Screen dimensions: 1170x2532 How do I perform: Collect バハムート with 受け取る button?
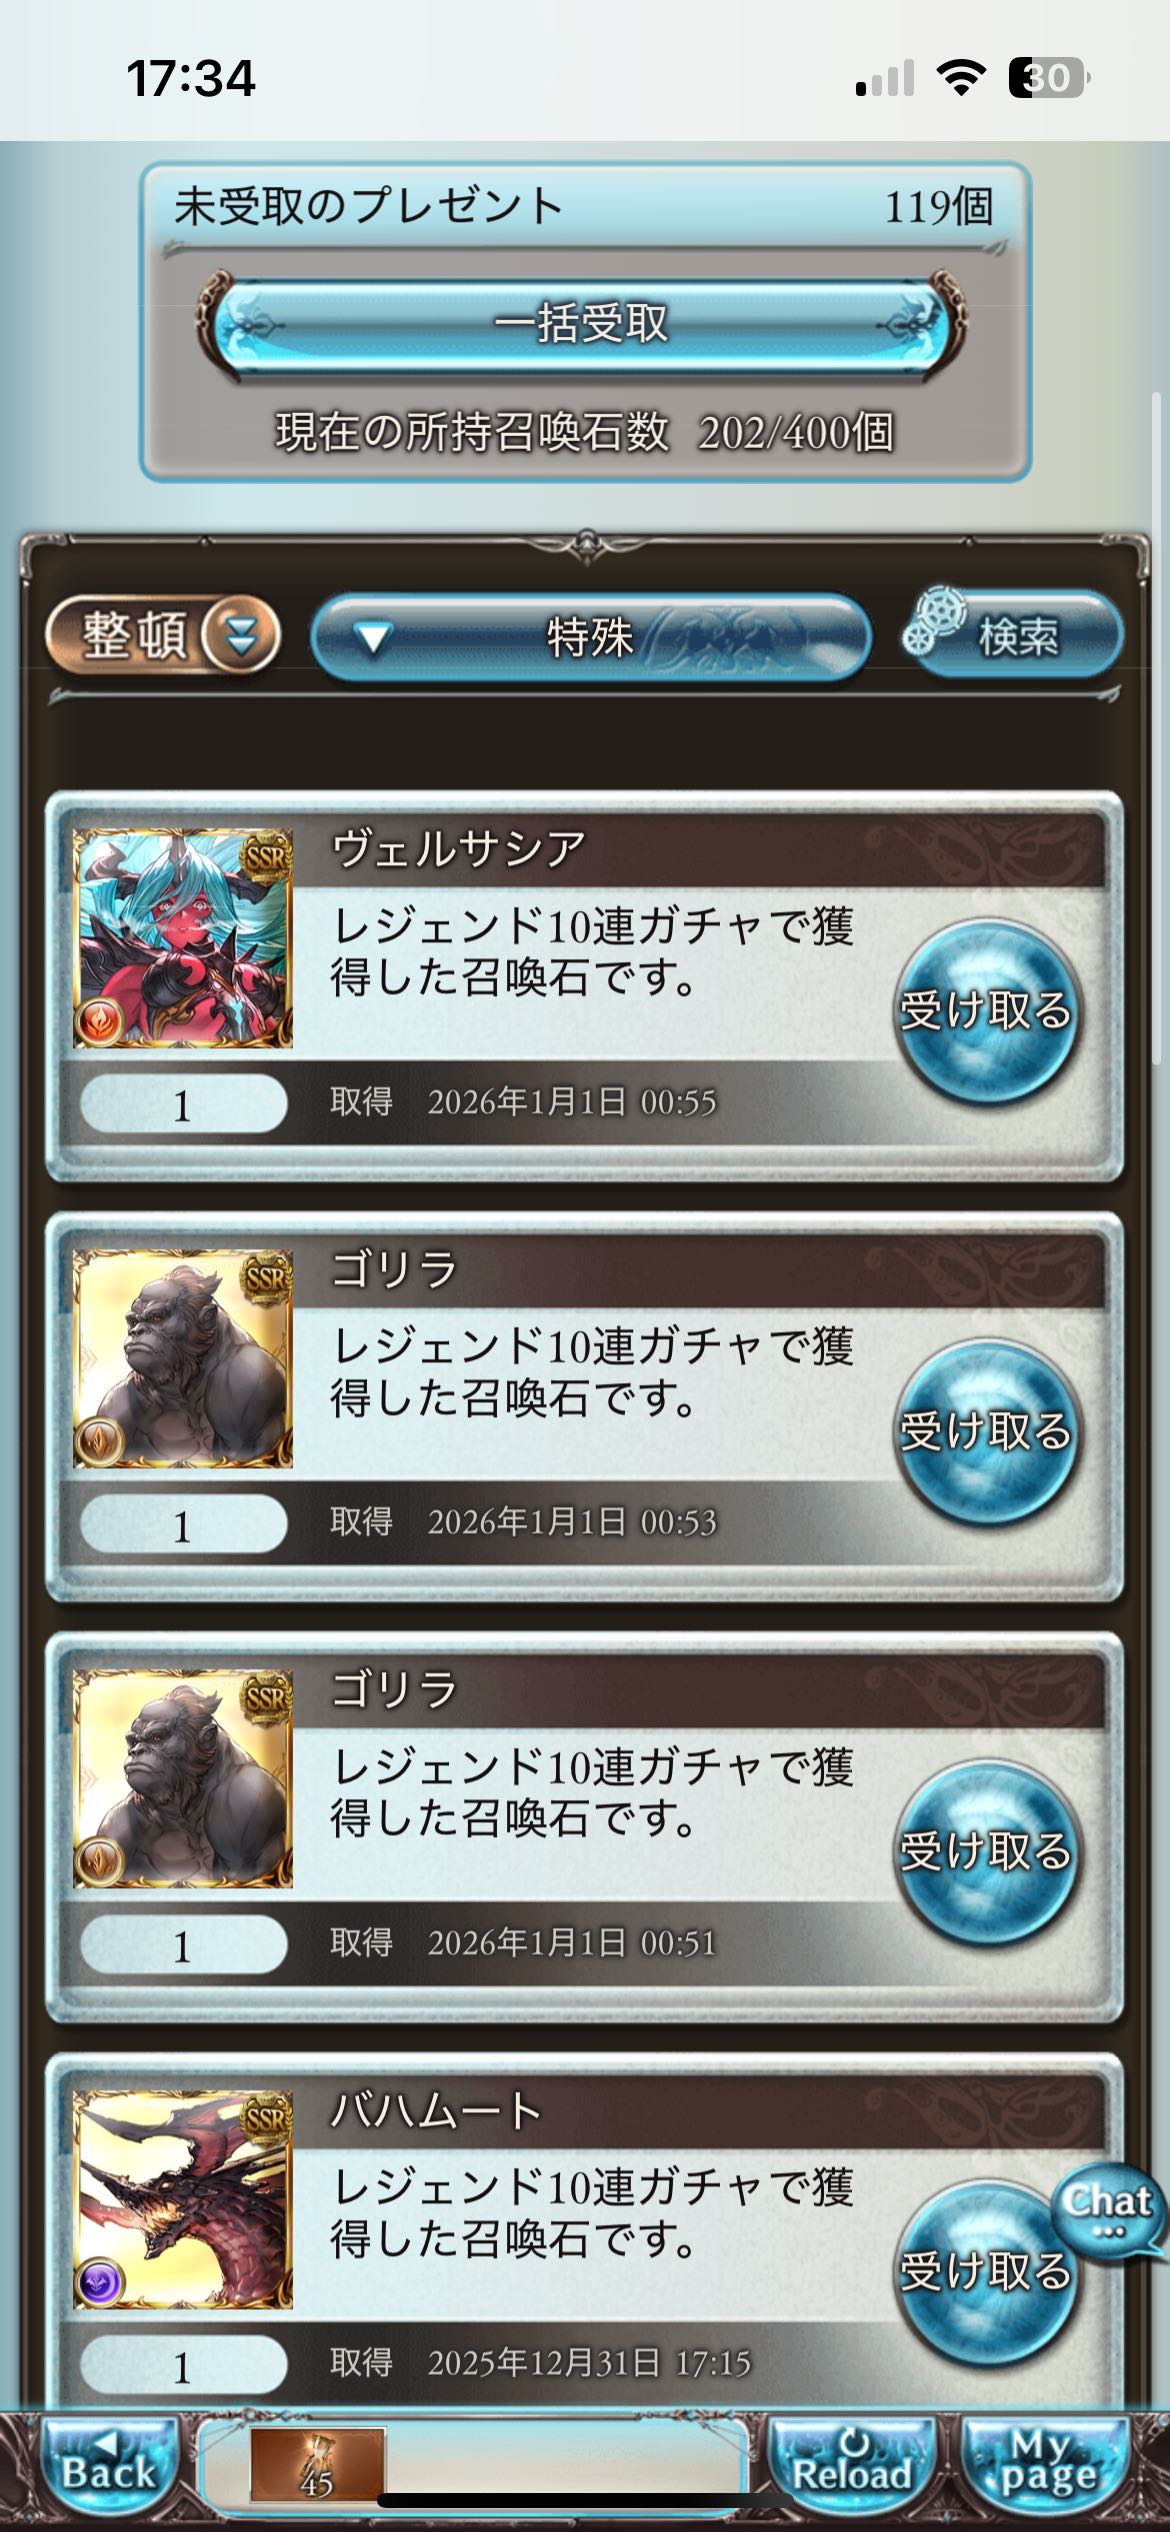986,2272
